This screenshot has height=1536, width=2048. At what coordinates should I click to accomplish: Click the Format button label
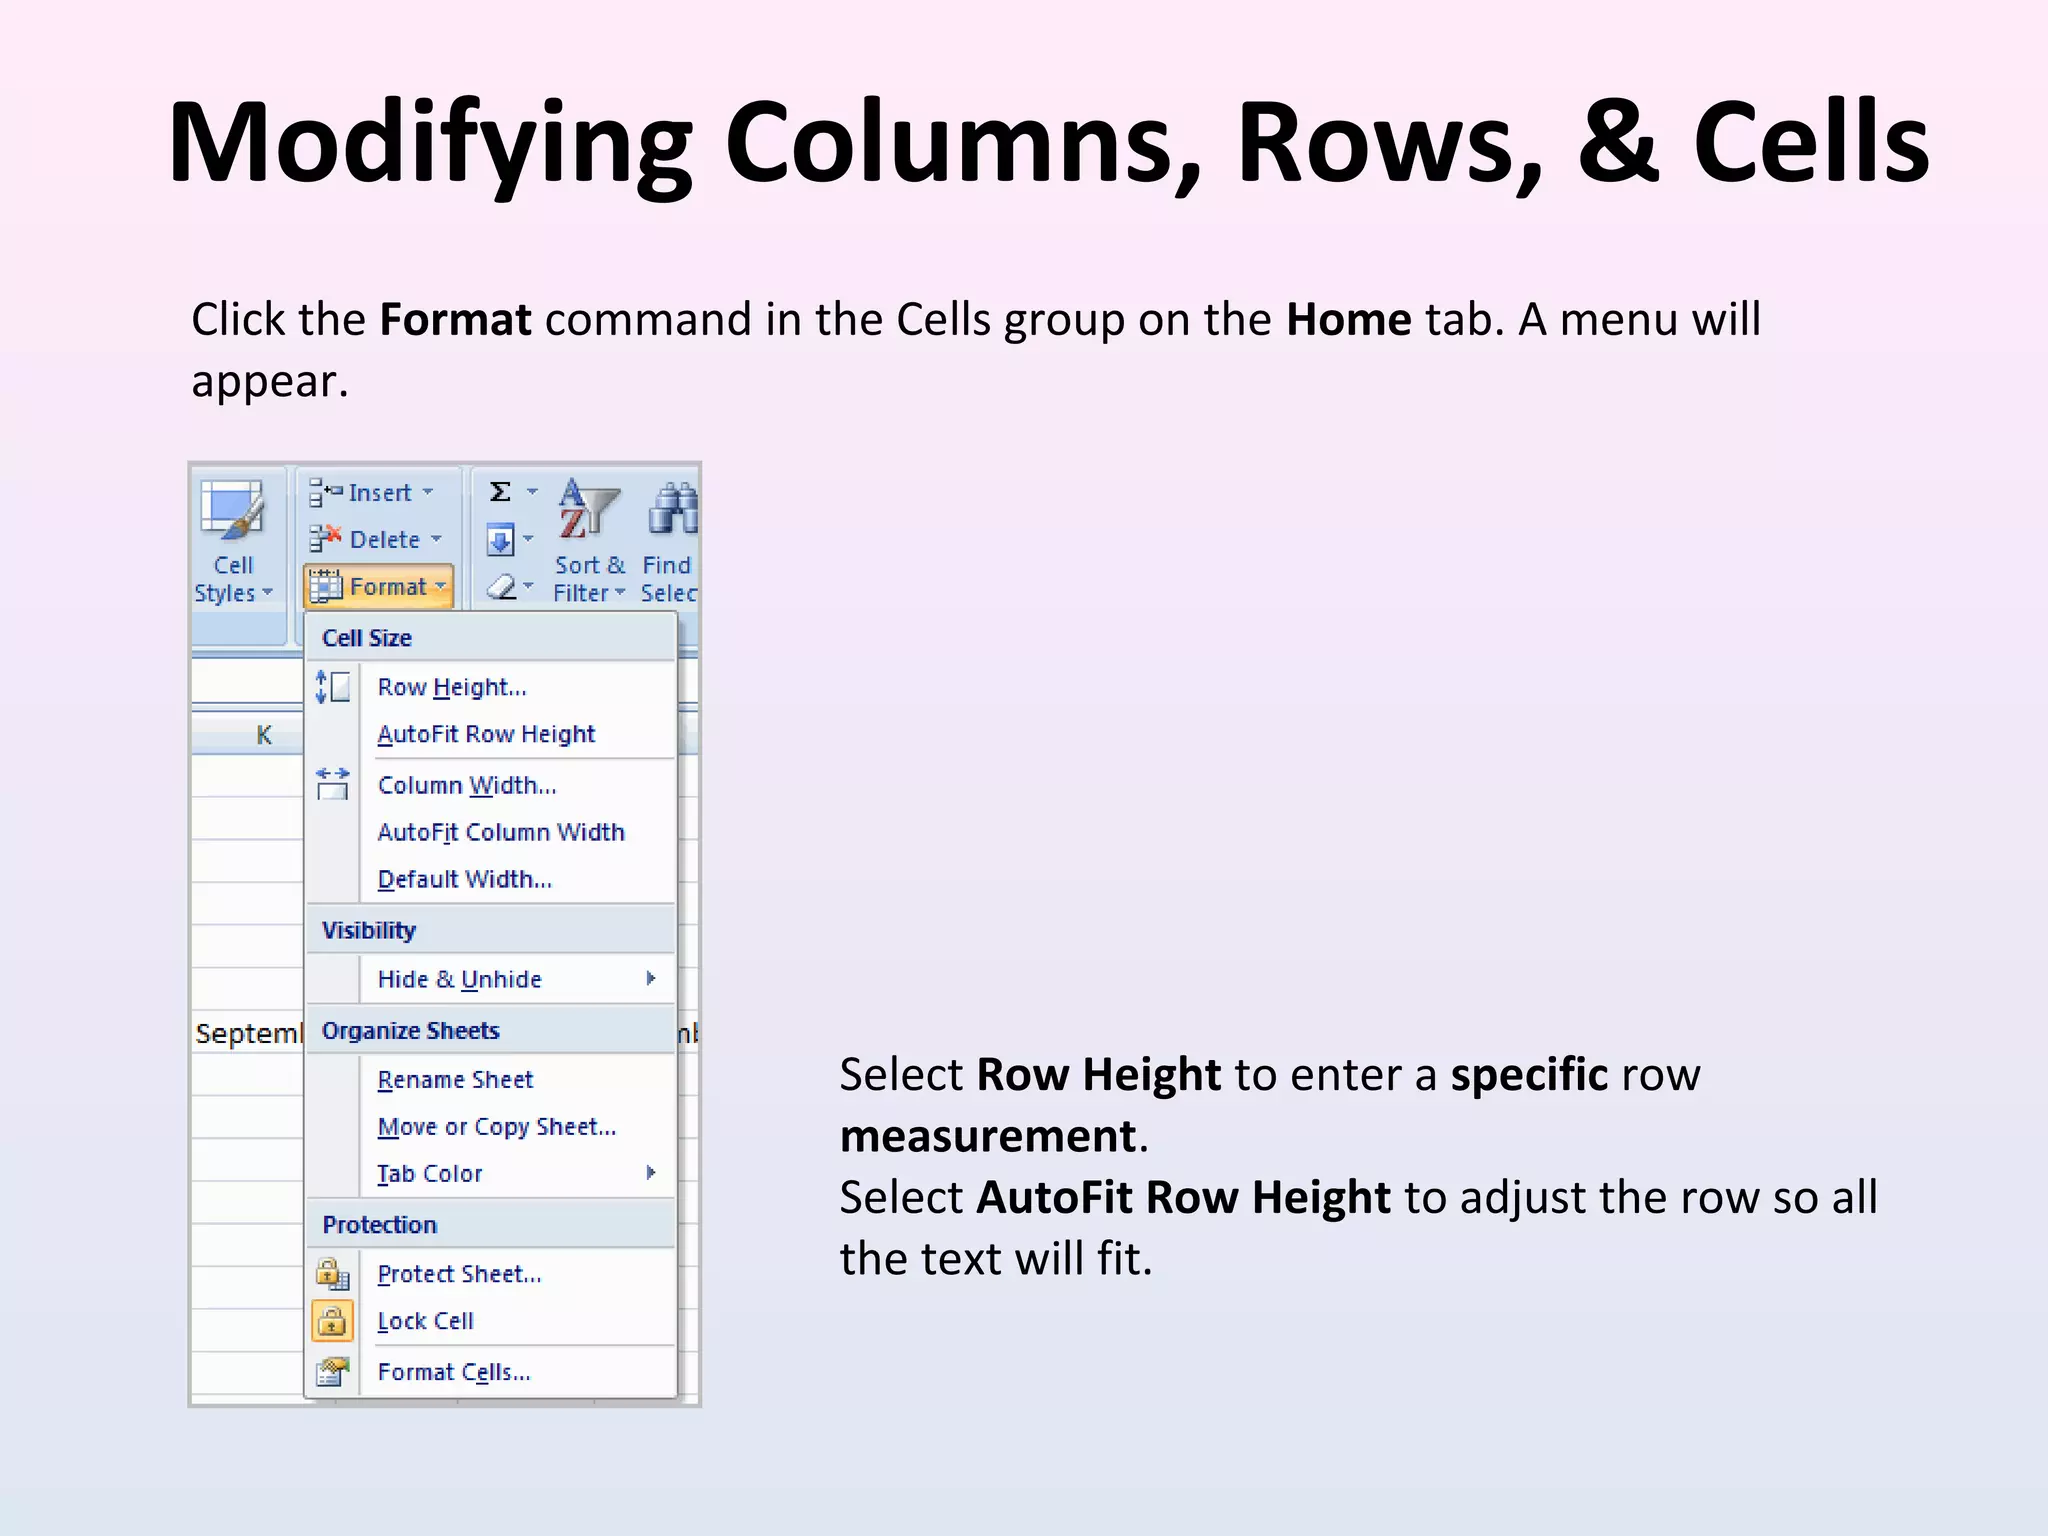pos(388,587)
